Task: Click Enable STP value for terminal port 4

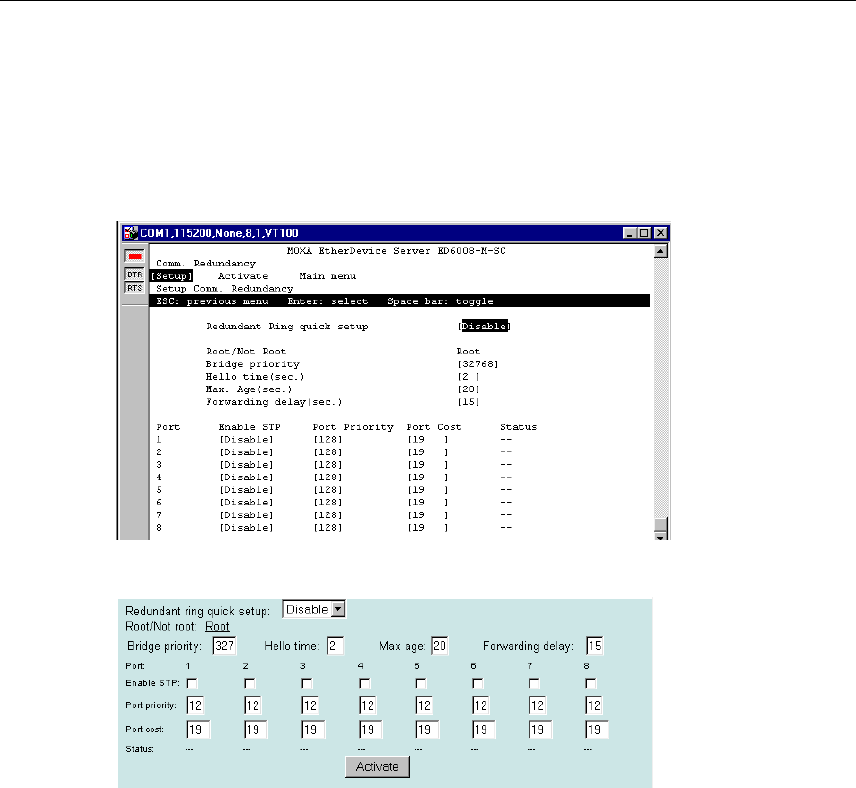Action: pos(246,477)
